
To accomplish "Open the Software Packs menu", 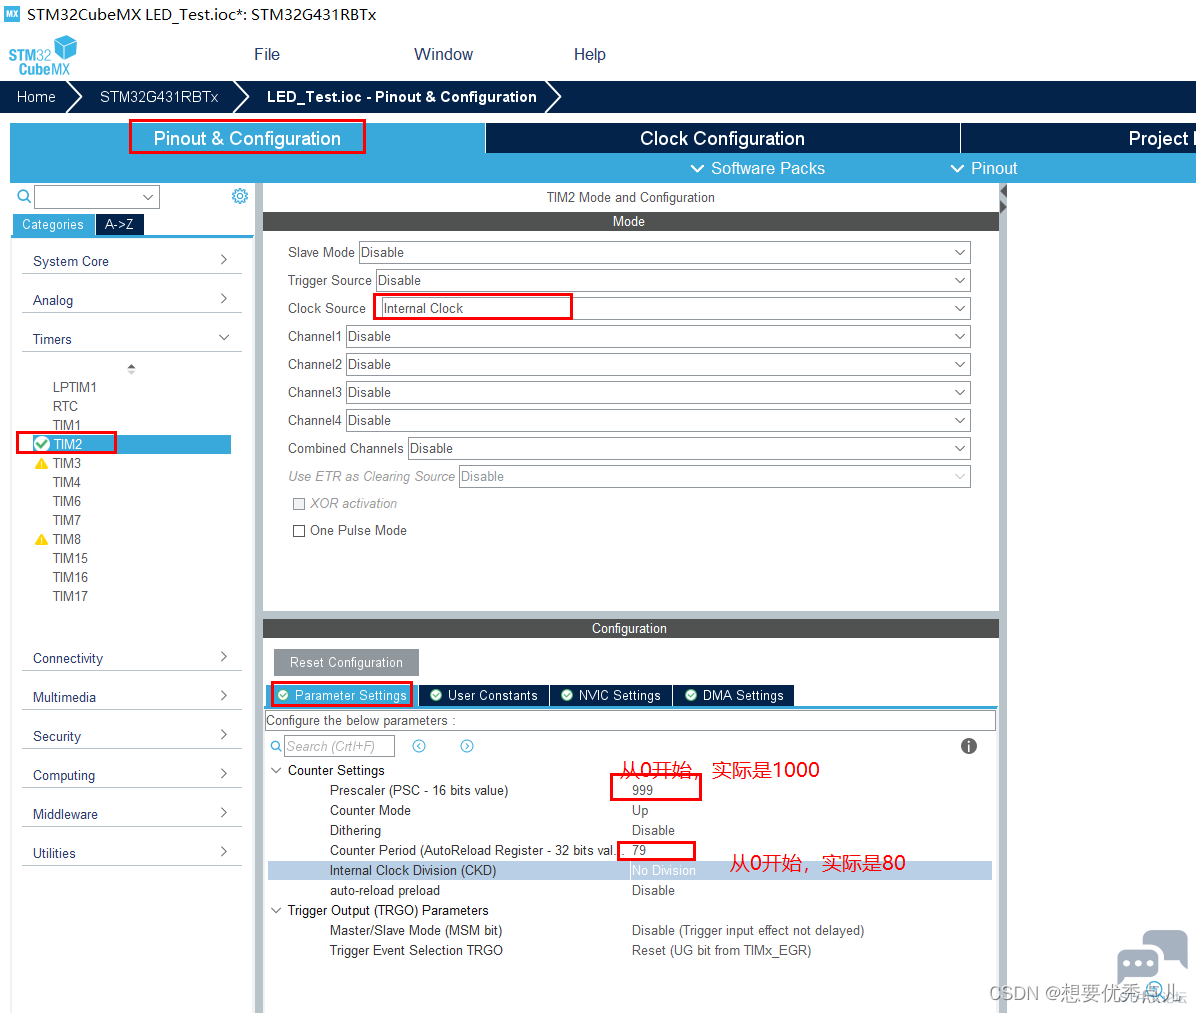I will click(757, 168).
